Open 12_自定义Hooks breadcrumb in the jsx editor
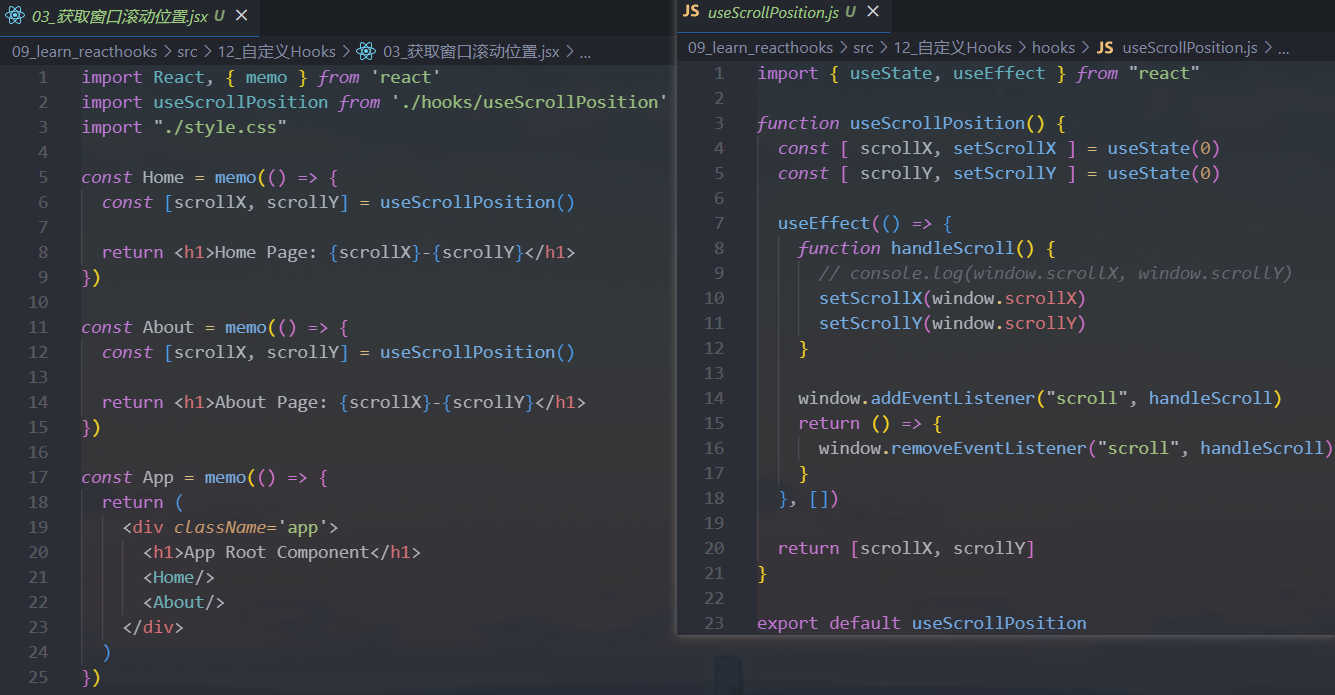 (277, 51)
